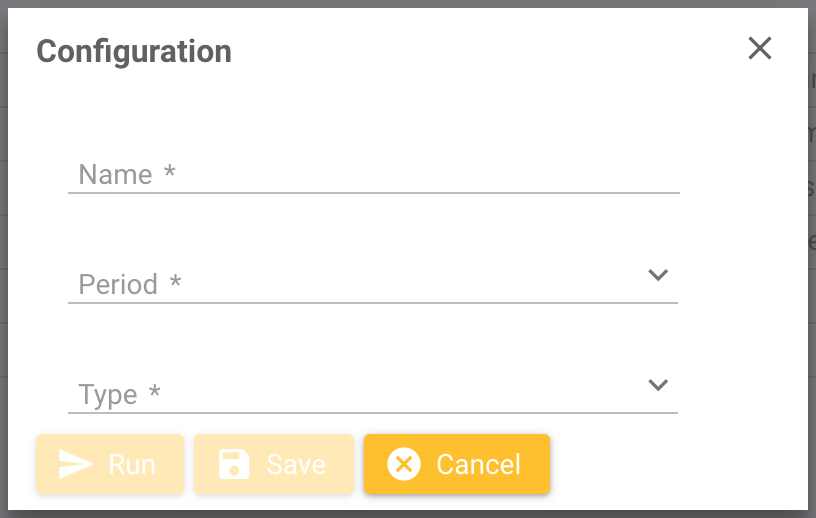This screenshot has width=816, height=518.
Task: Click the "Run" text on button
Action: 132,465
